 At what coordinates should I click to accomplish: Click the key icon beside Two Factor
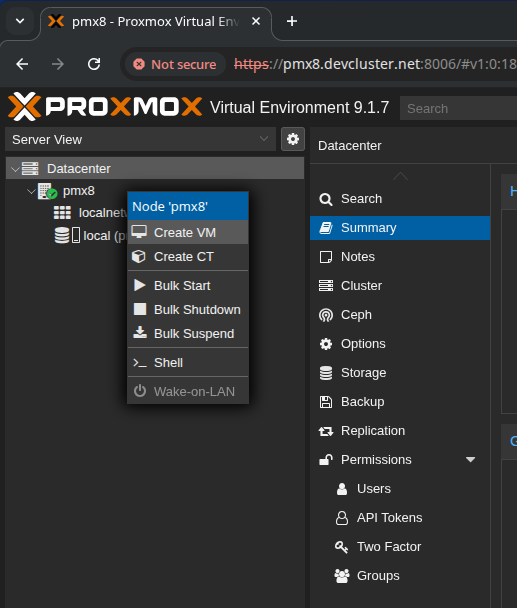click(341, 547)
